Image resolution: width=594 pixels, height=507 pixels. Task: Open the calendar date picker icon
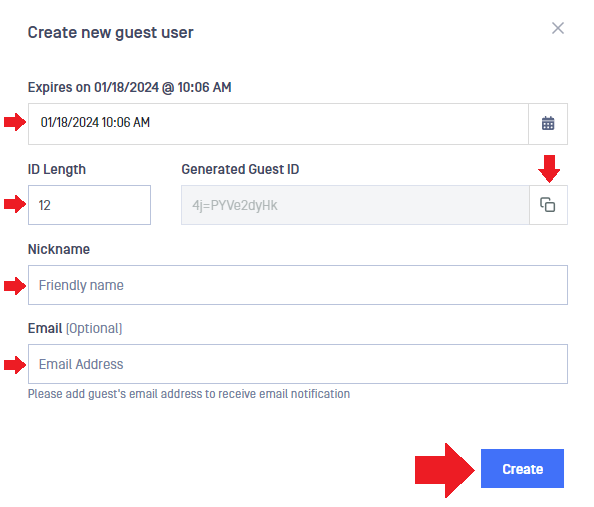pos(548,124)
